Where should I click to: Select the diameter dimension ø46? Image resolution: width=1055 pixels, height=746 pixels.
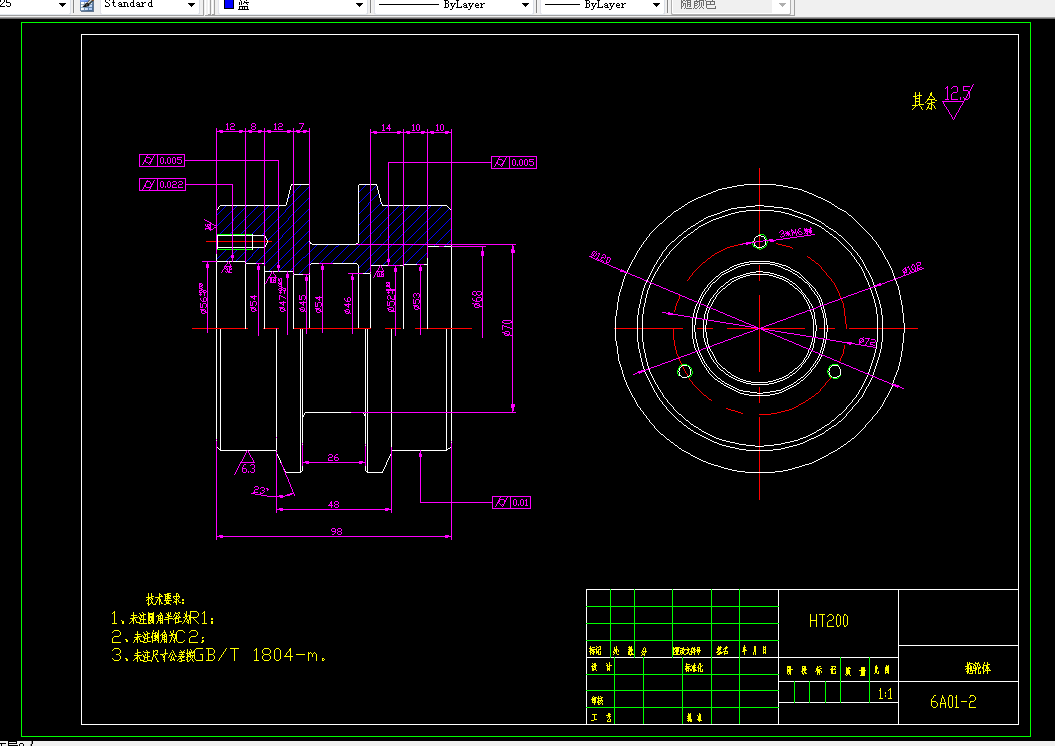tap(348, 305)
